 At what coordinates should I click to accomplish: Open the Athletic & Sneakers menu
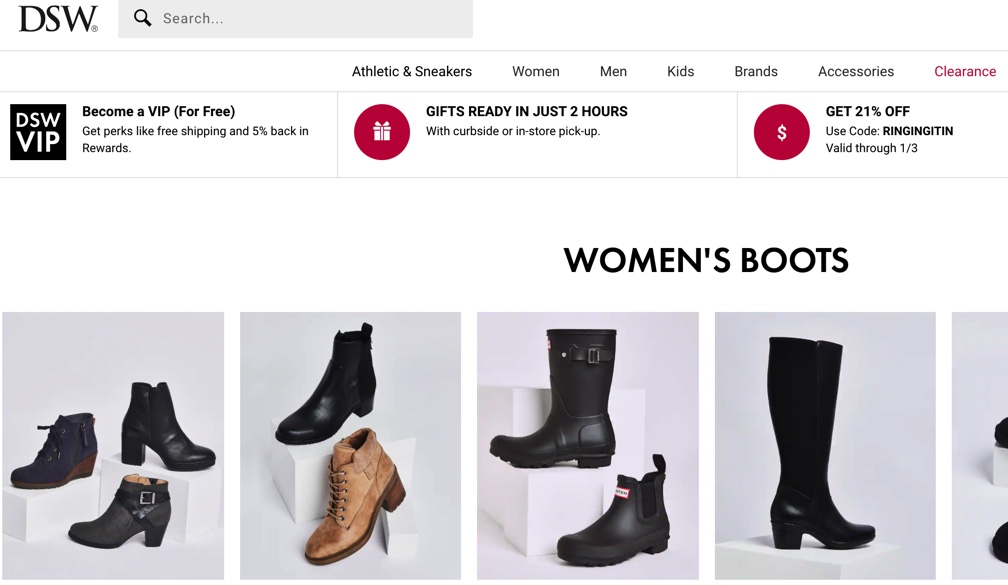pyautogui.click(x=411, y=71)
